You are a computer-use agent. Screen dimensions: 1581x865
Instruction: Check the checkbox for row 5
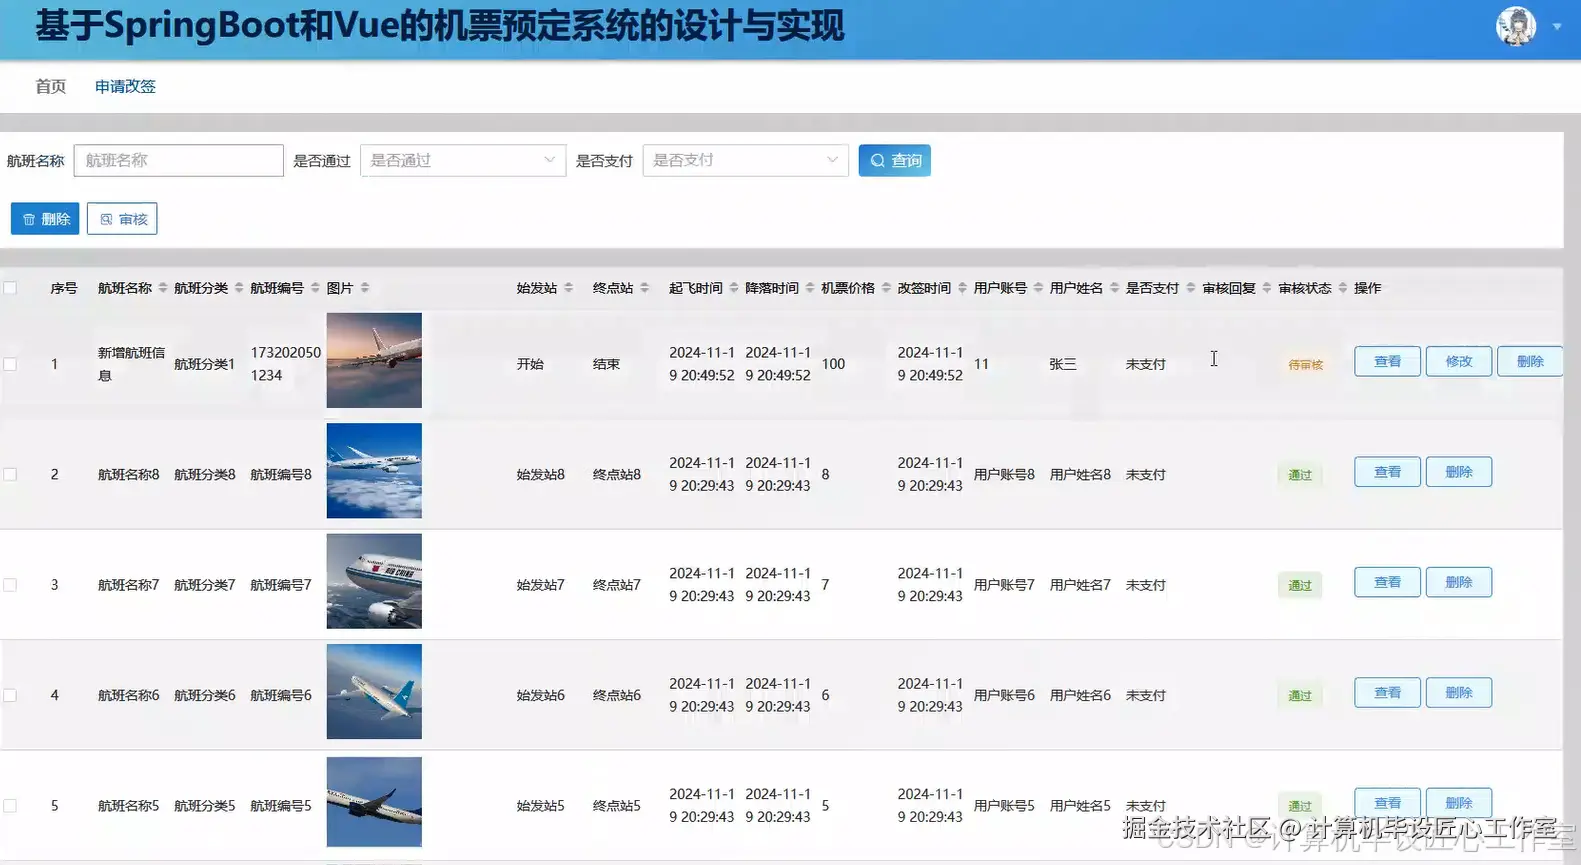pyautogui.click(x=10, y=805)
